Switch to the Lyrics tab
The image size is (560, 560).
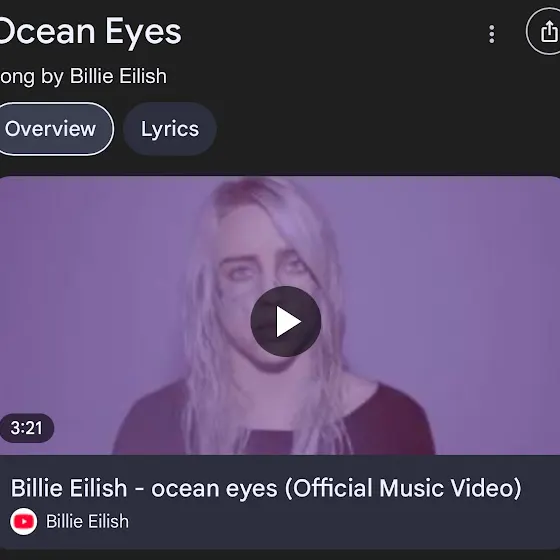tap(170, 129)
